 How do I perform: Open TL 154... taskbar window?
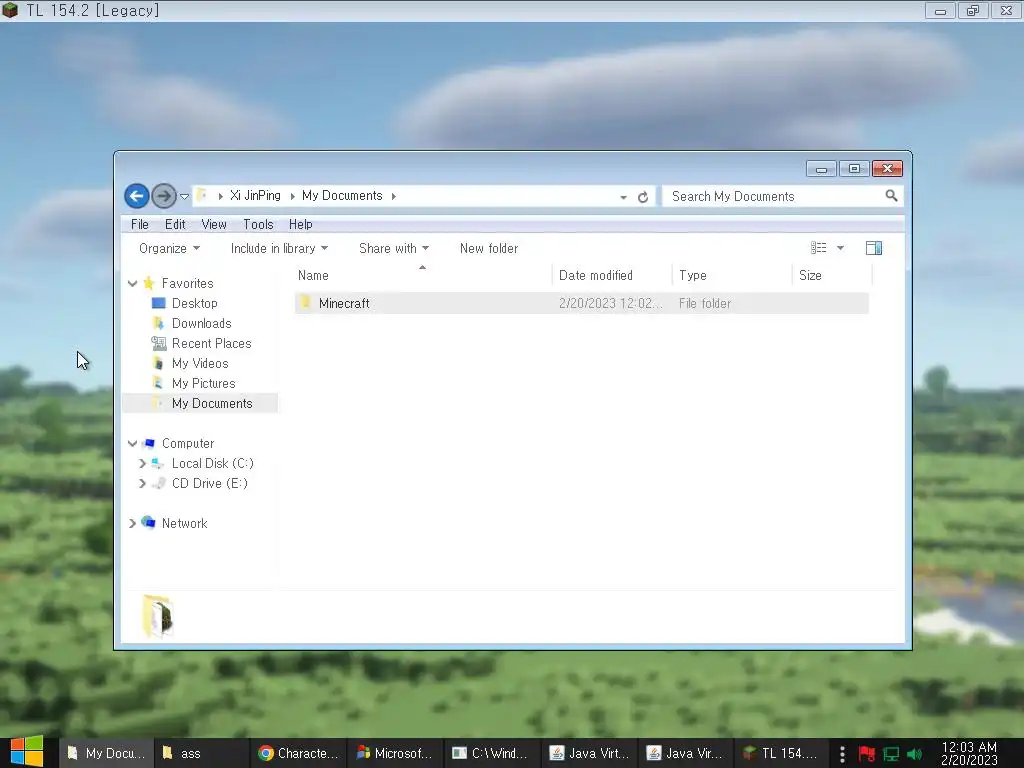click(780, 754)
